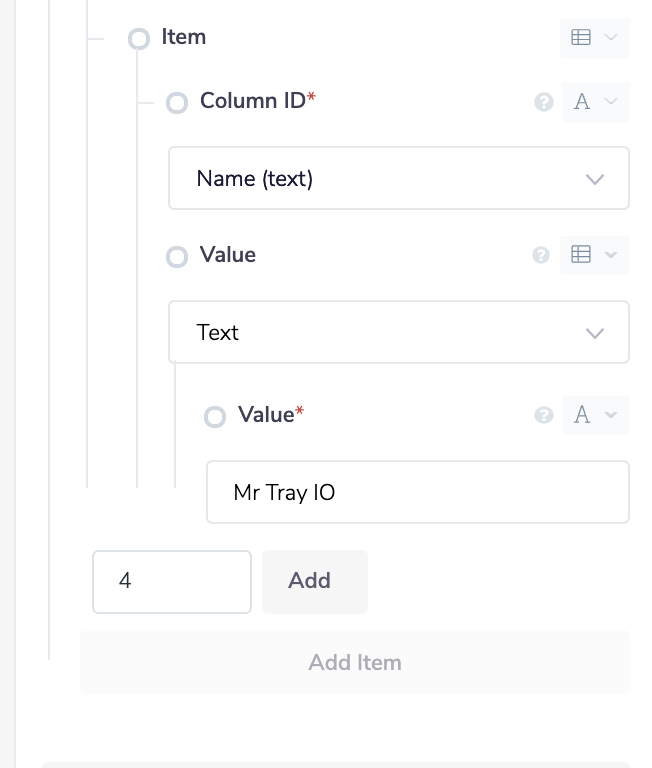The image size is (652, 768).
Task: Open help tooltip for nested Value*
Action: (x=544, y=415)
